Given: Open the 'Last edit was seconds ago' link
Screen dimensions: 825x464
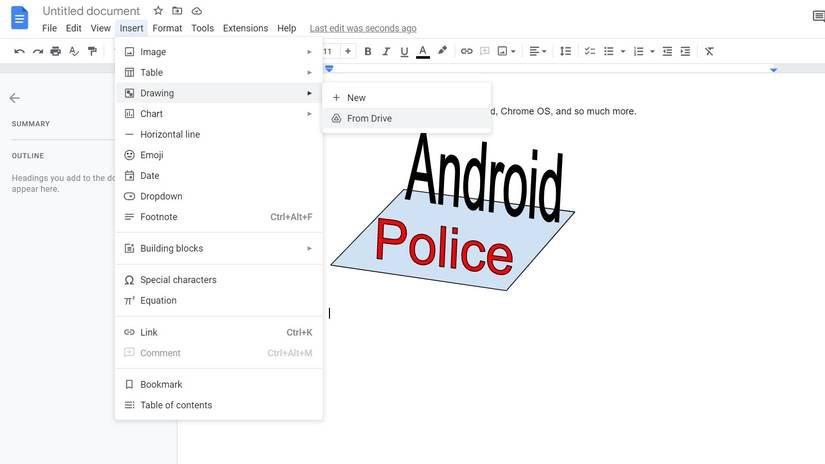Looking at the screenshot, I should (x=363, y=28).
